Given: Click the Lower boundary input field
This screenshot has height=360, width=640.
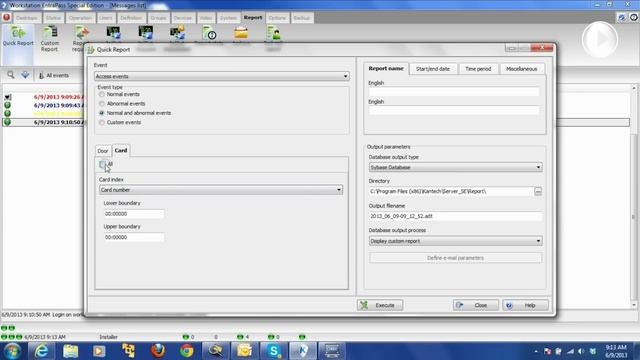Looking at the screenshot, I should [x=134, y=214].
